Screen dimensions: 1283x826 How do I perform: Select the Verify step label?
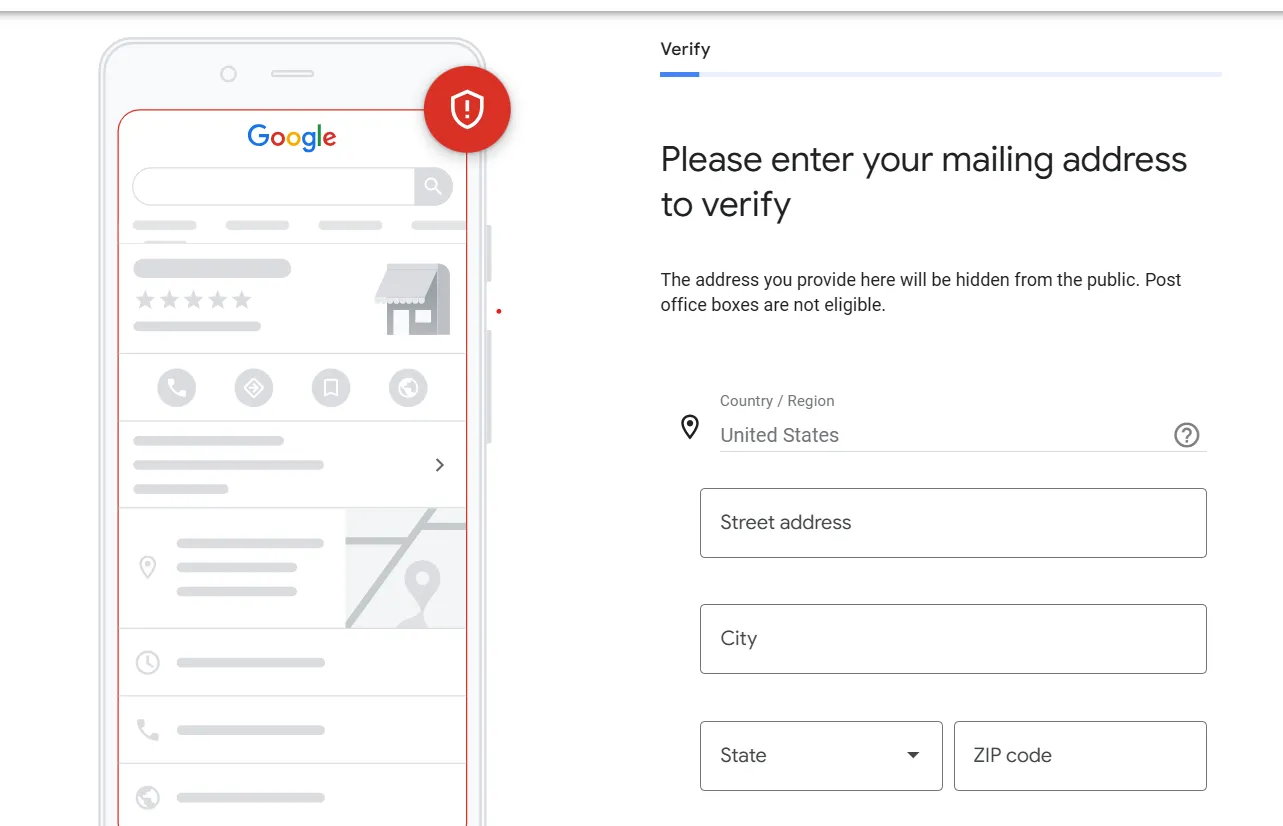click(684, 48)
